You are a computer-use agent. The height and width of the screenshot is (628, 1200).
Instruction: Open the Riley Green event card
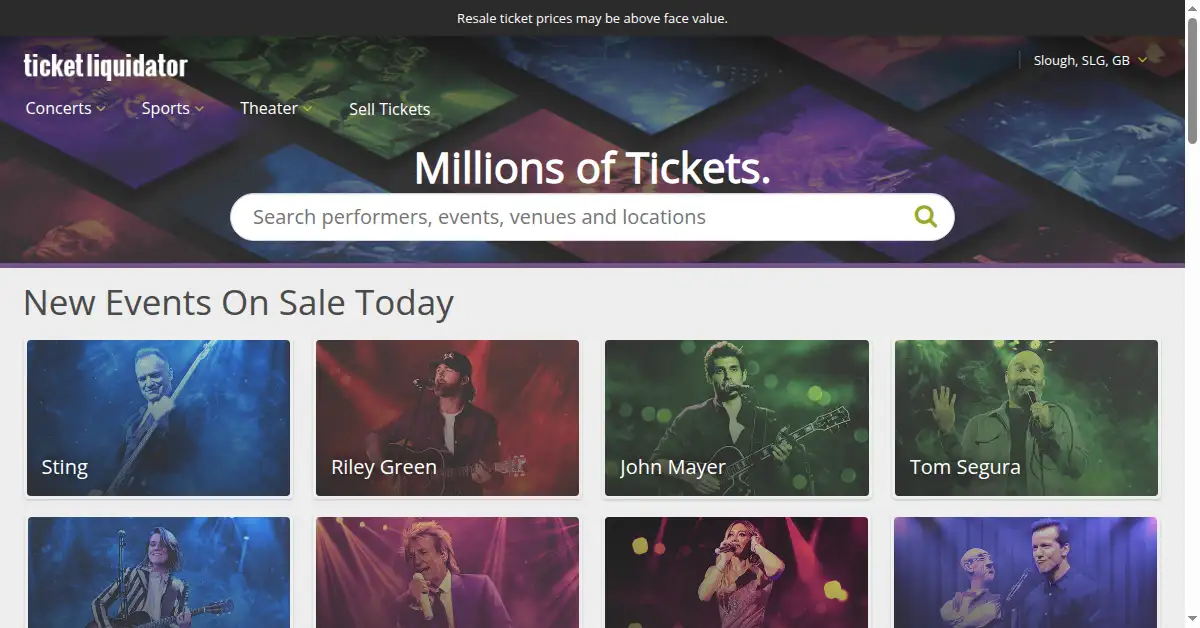[447, 418]
